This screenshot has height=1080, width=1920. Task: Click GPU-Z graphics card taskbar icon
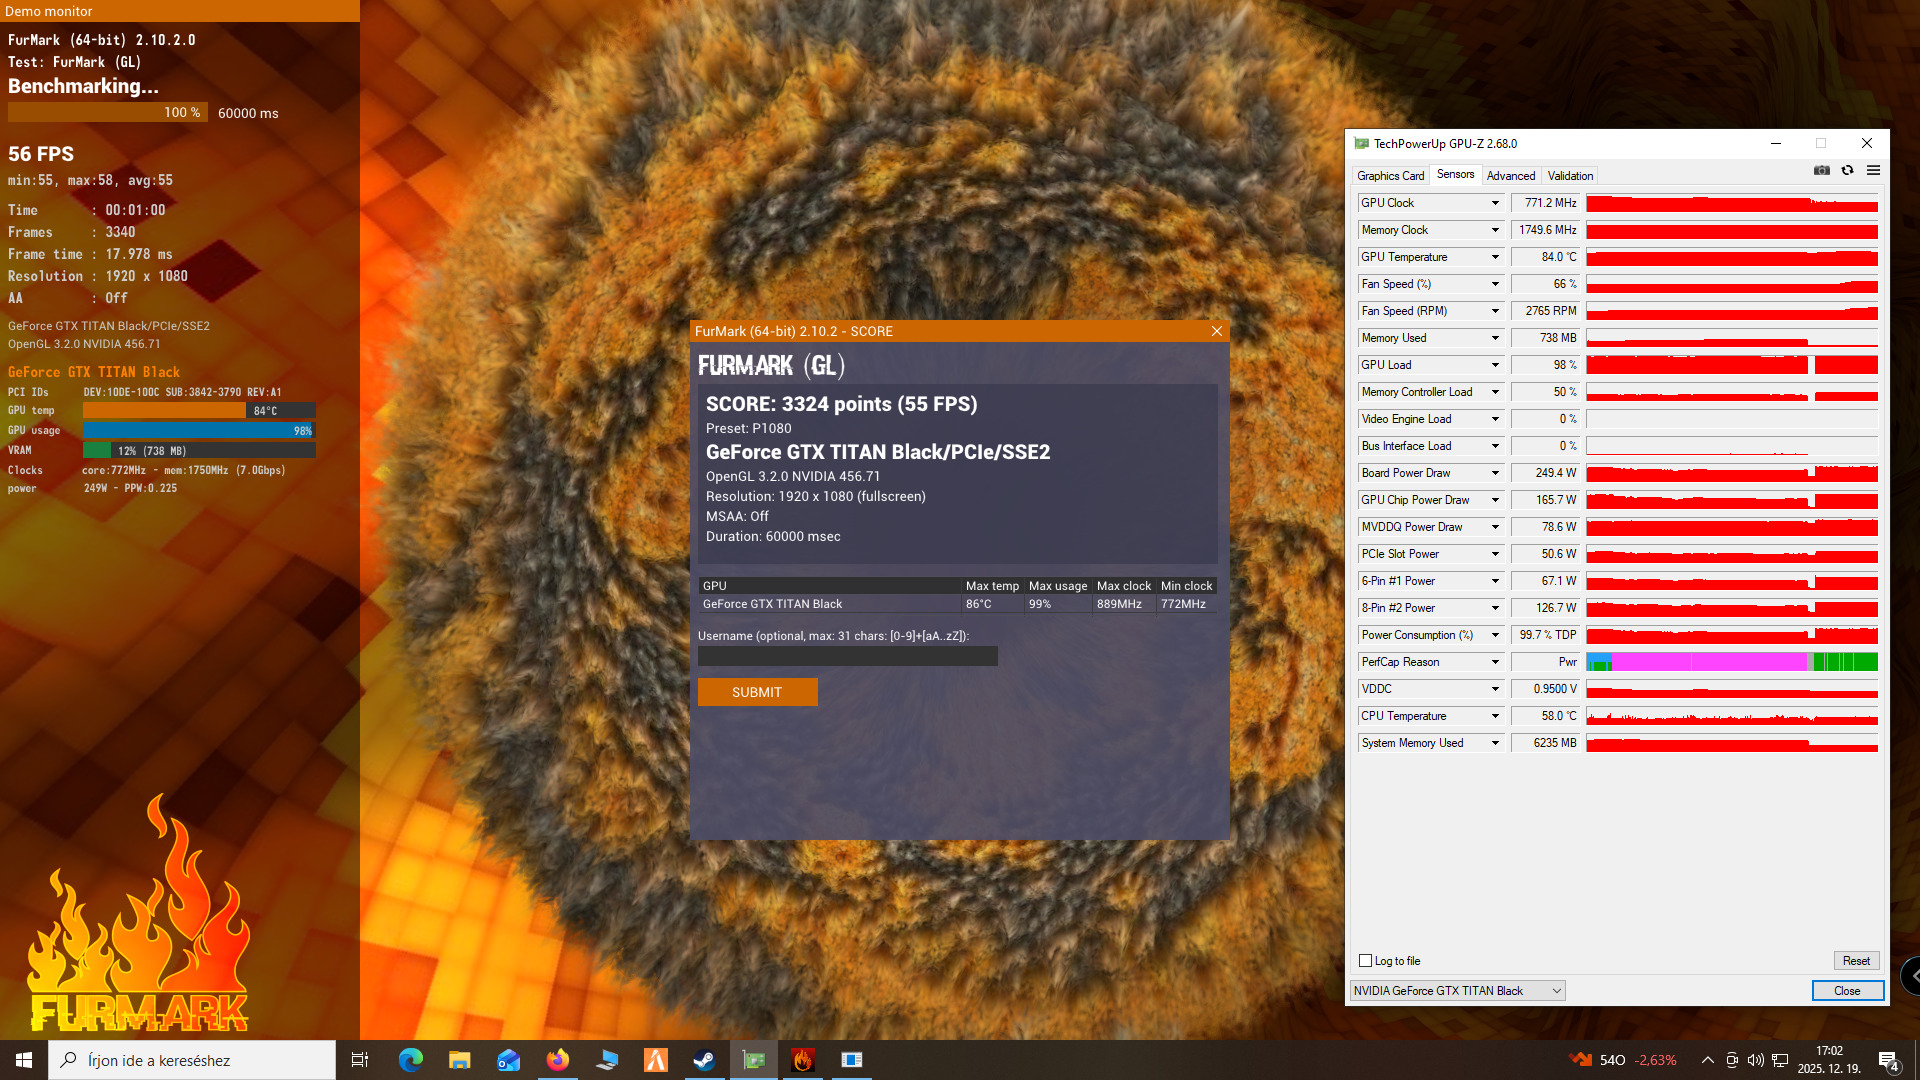tap(754, 1060)
